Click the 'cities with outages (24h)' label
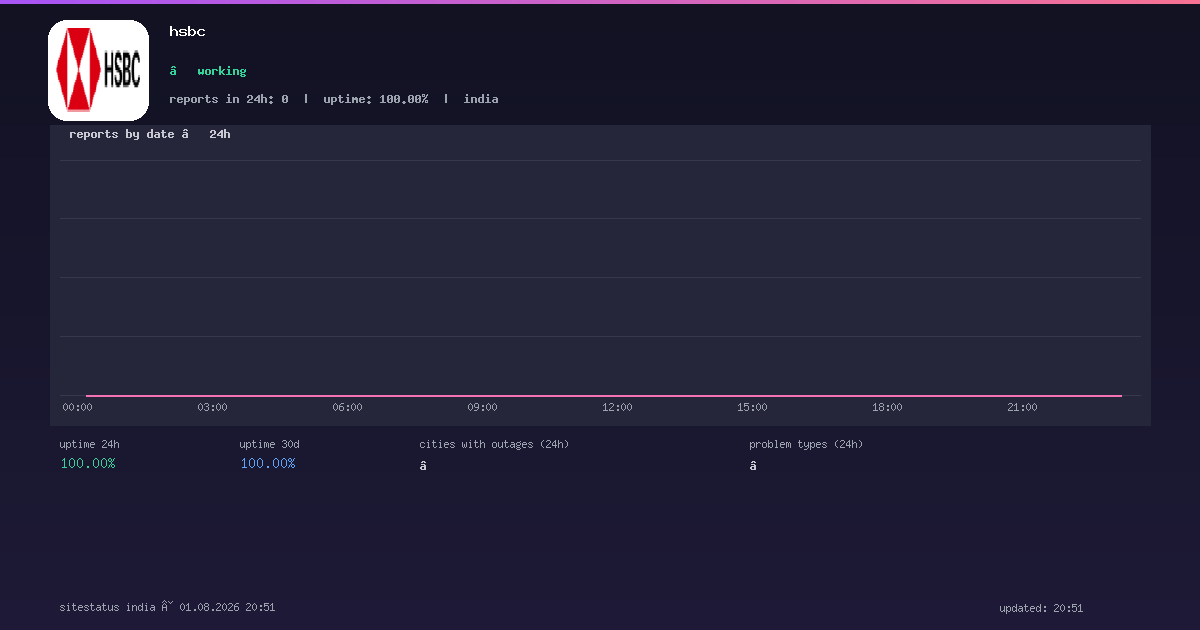Viewport: 1200px width, 630px height. point(494,444)
